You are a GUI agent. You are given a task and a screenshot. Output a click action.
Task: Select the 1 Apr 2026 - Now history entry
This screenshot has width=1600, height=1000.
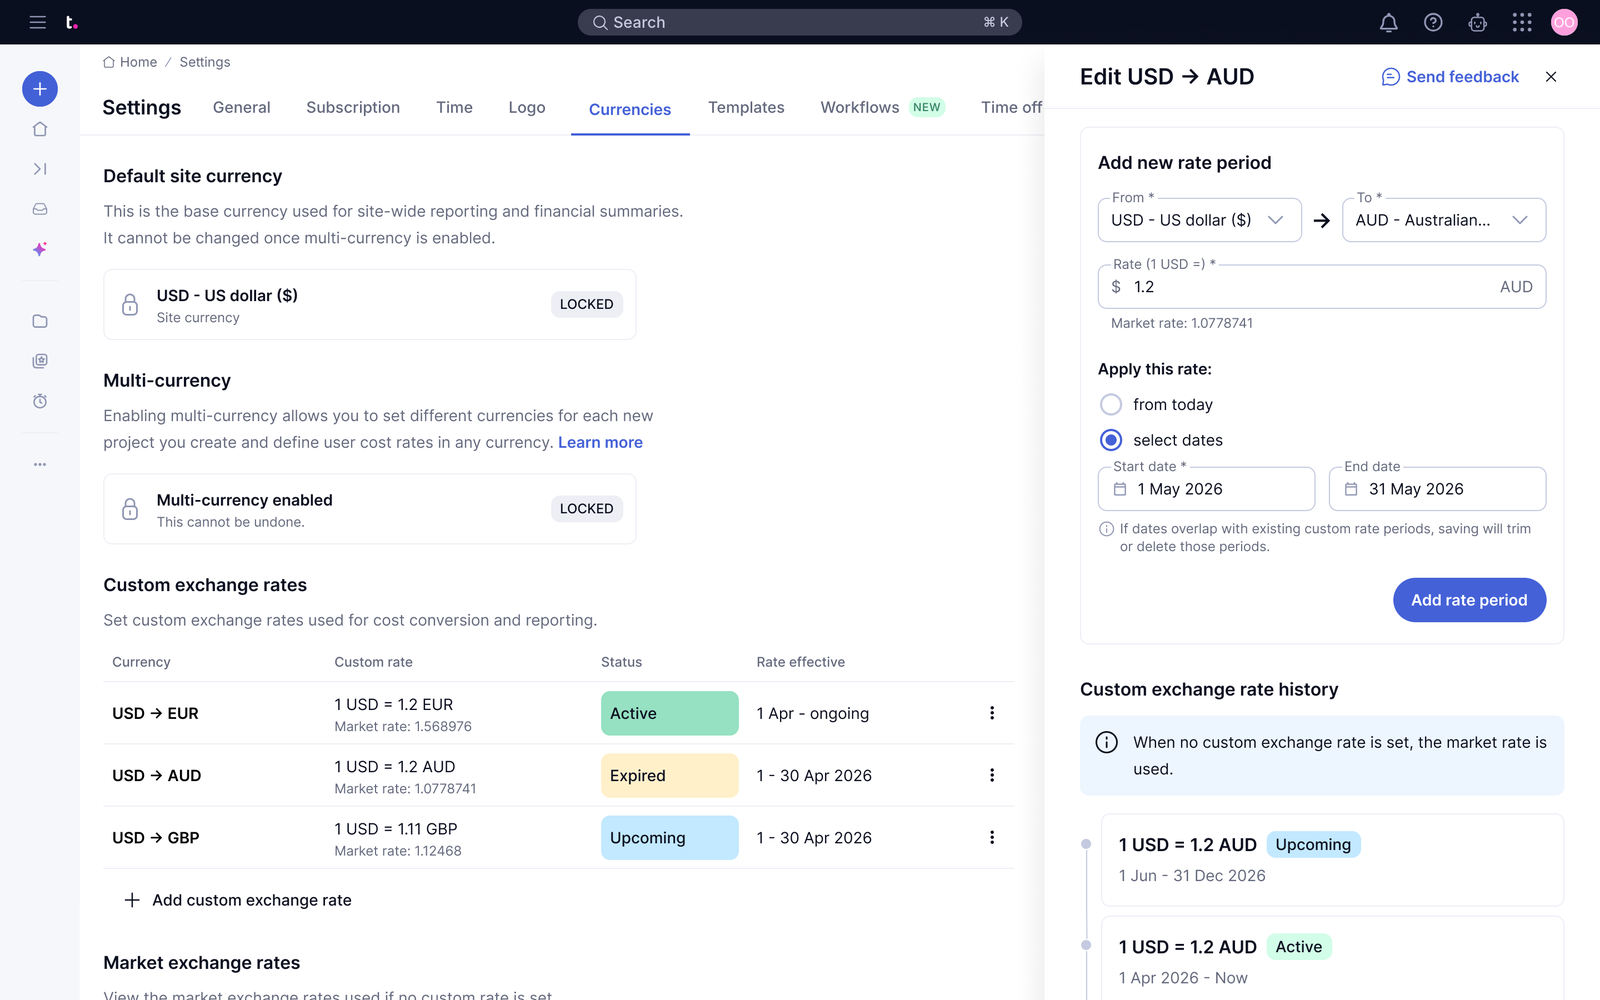point(1332,960)
